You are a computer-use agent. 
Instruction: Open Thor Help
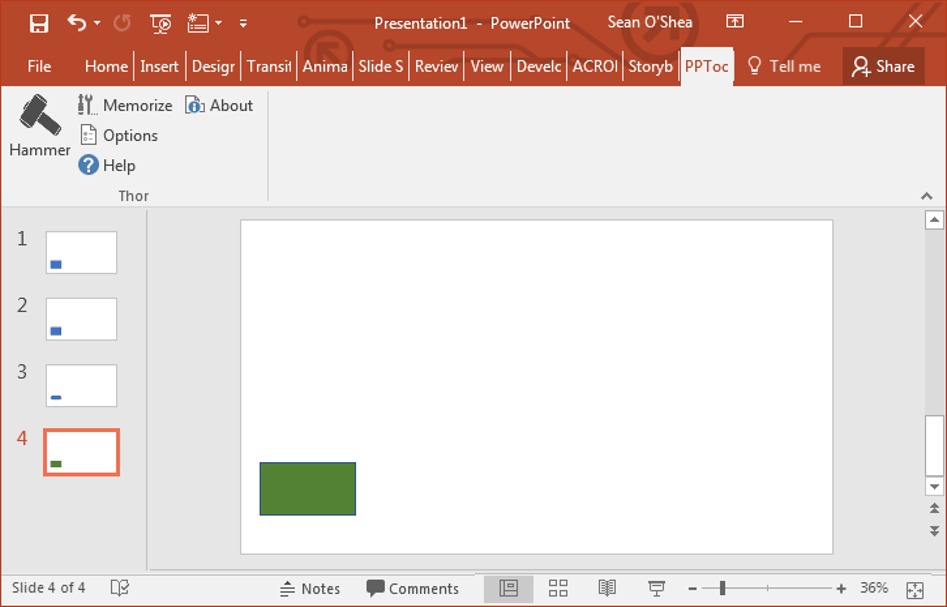tap(107, 165)
